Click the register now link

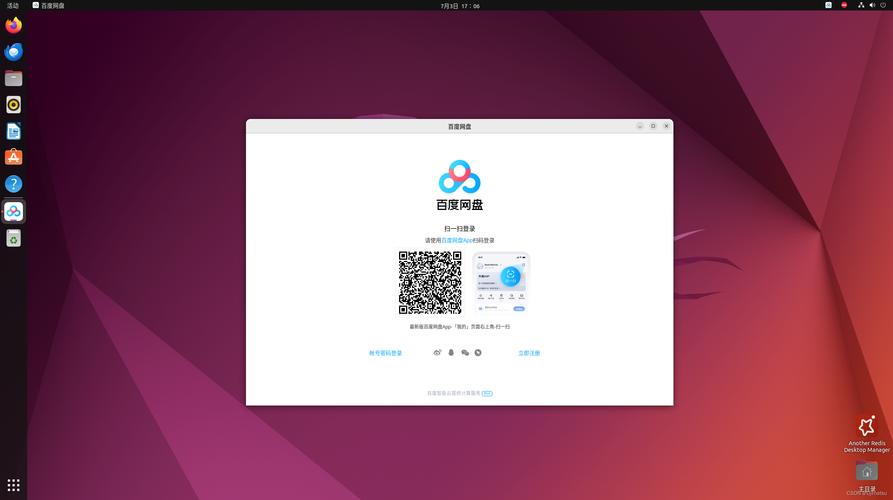click(x=529, y=353)
